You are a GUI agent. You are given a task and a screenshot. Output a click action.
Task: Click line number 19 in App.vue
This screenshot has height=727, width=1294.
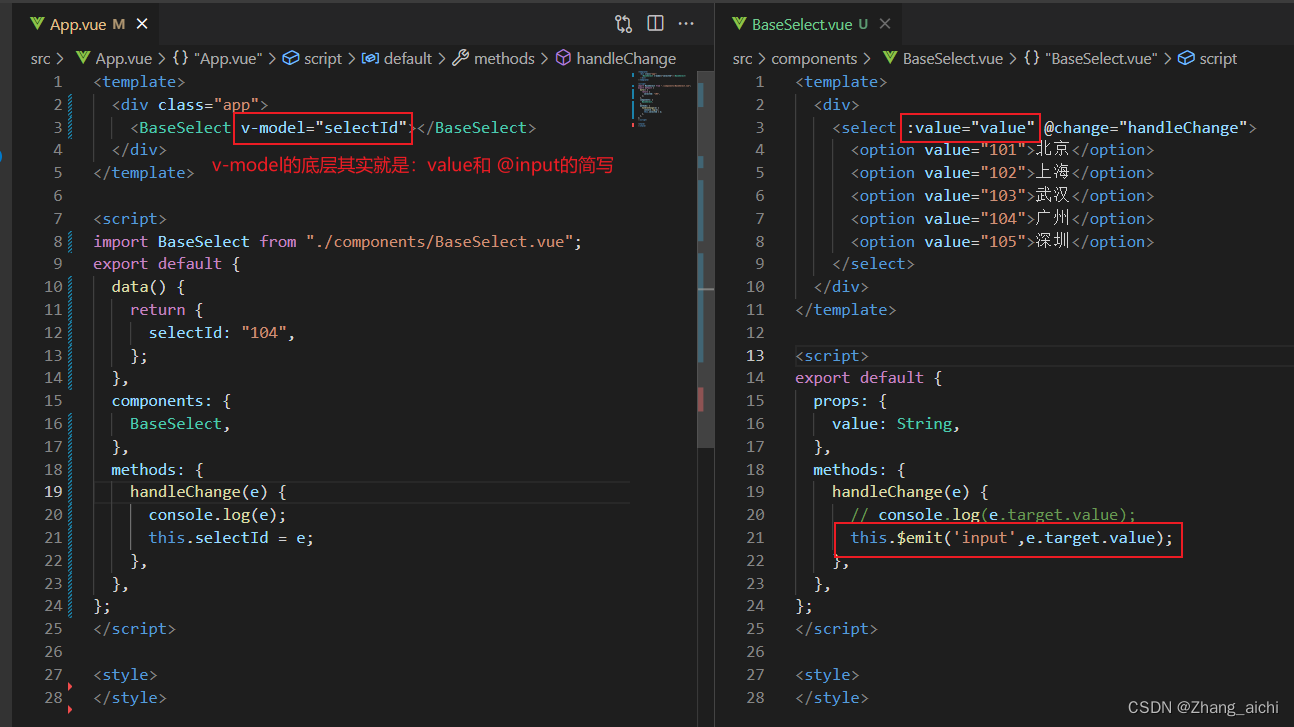(52, 492)
